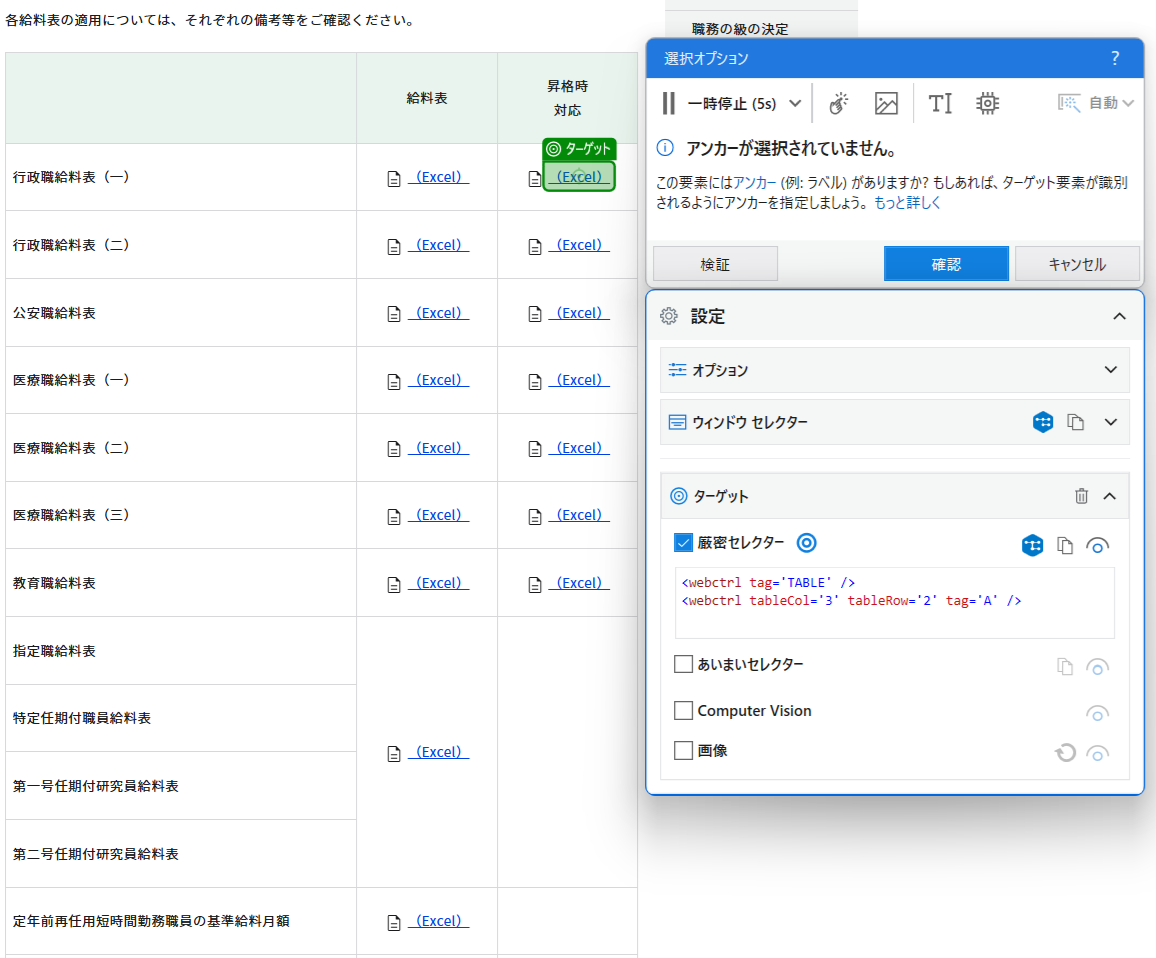Click the pause icon in the selection options toolbar

coord(669,103)
